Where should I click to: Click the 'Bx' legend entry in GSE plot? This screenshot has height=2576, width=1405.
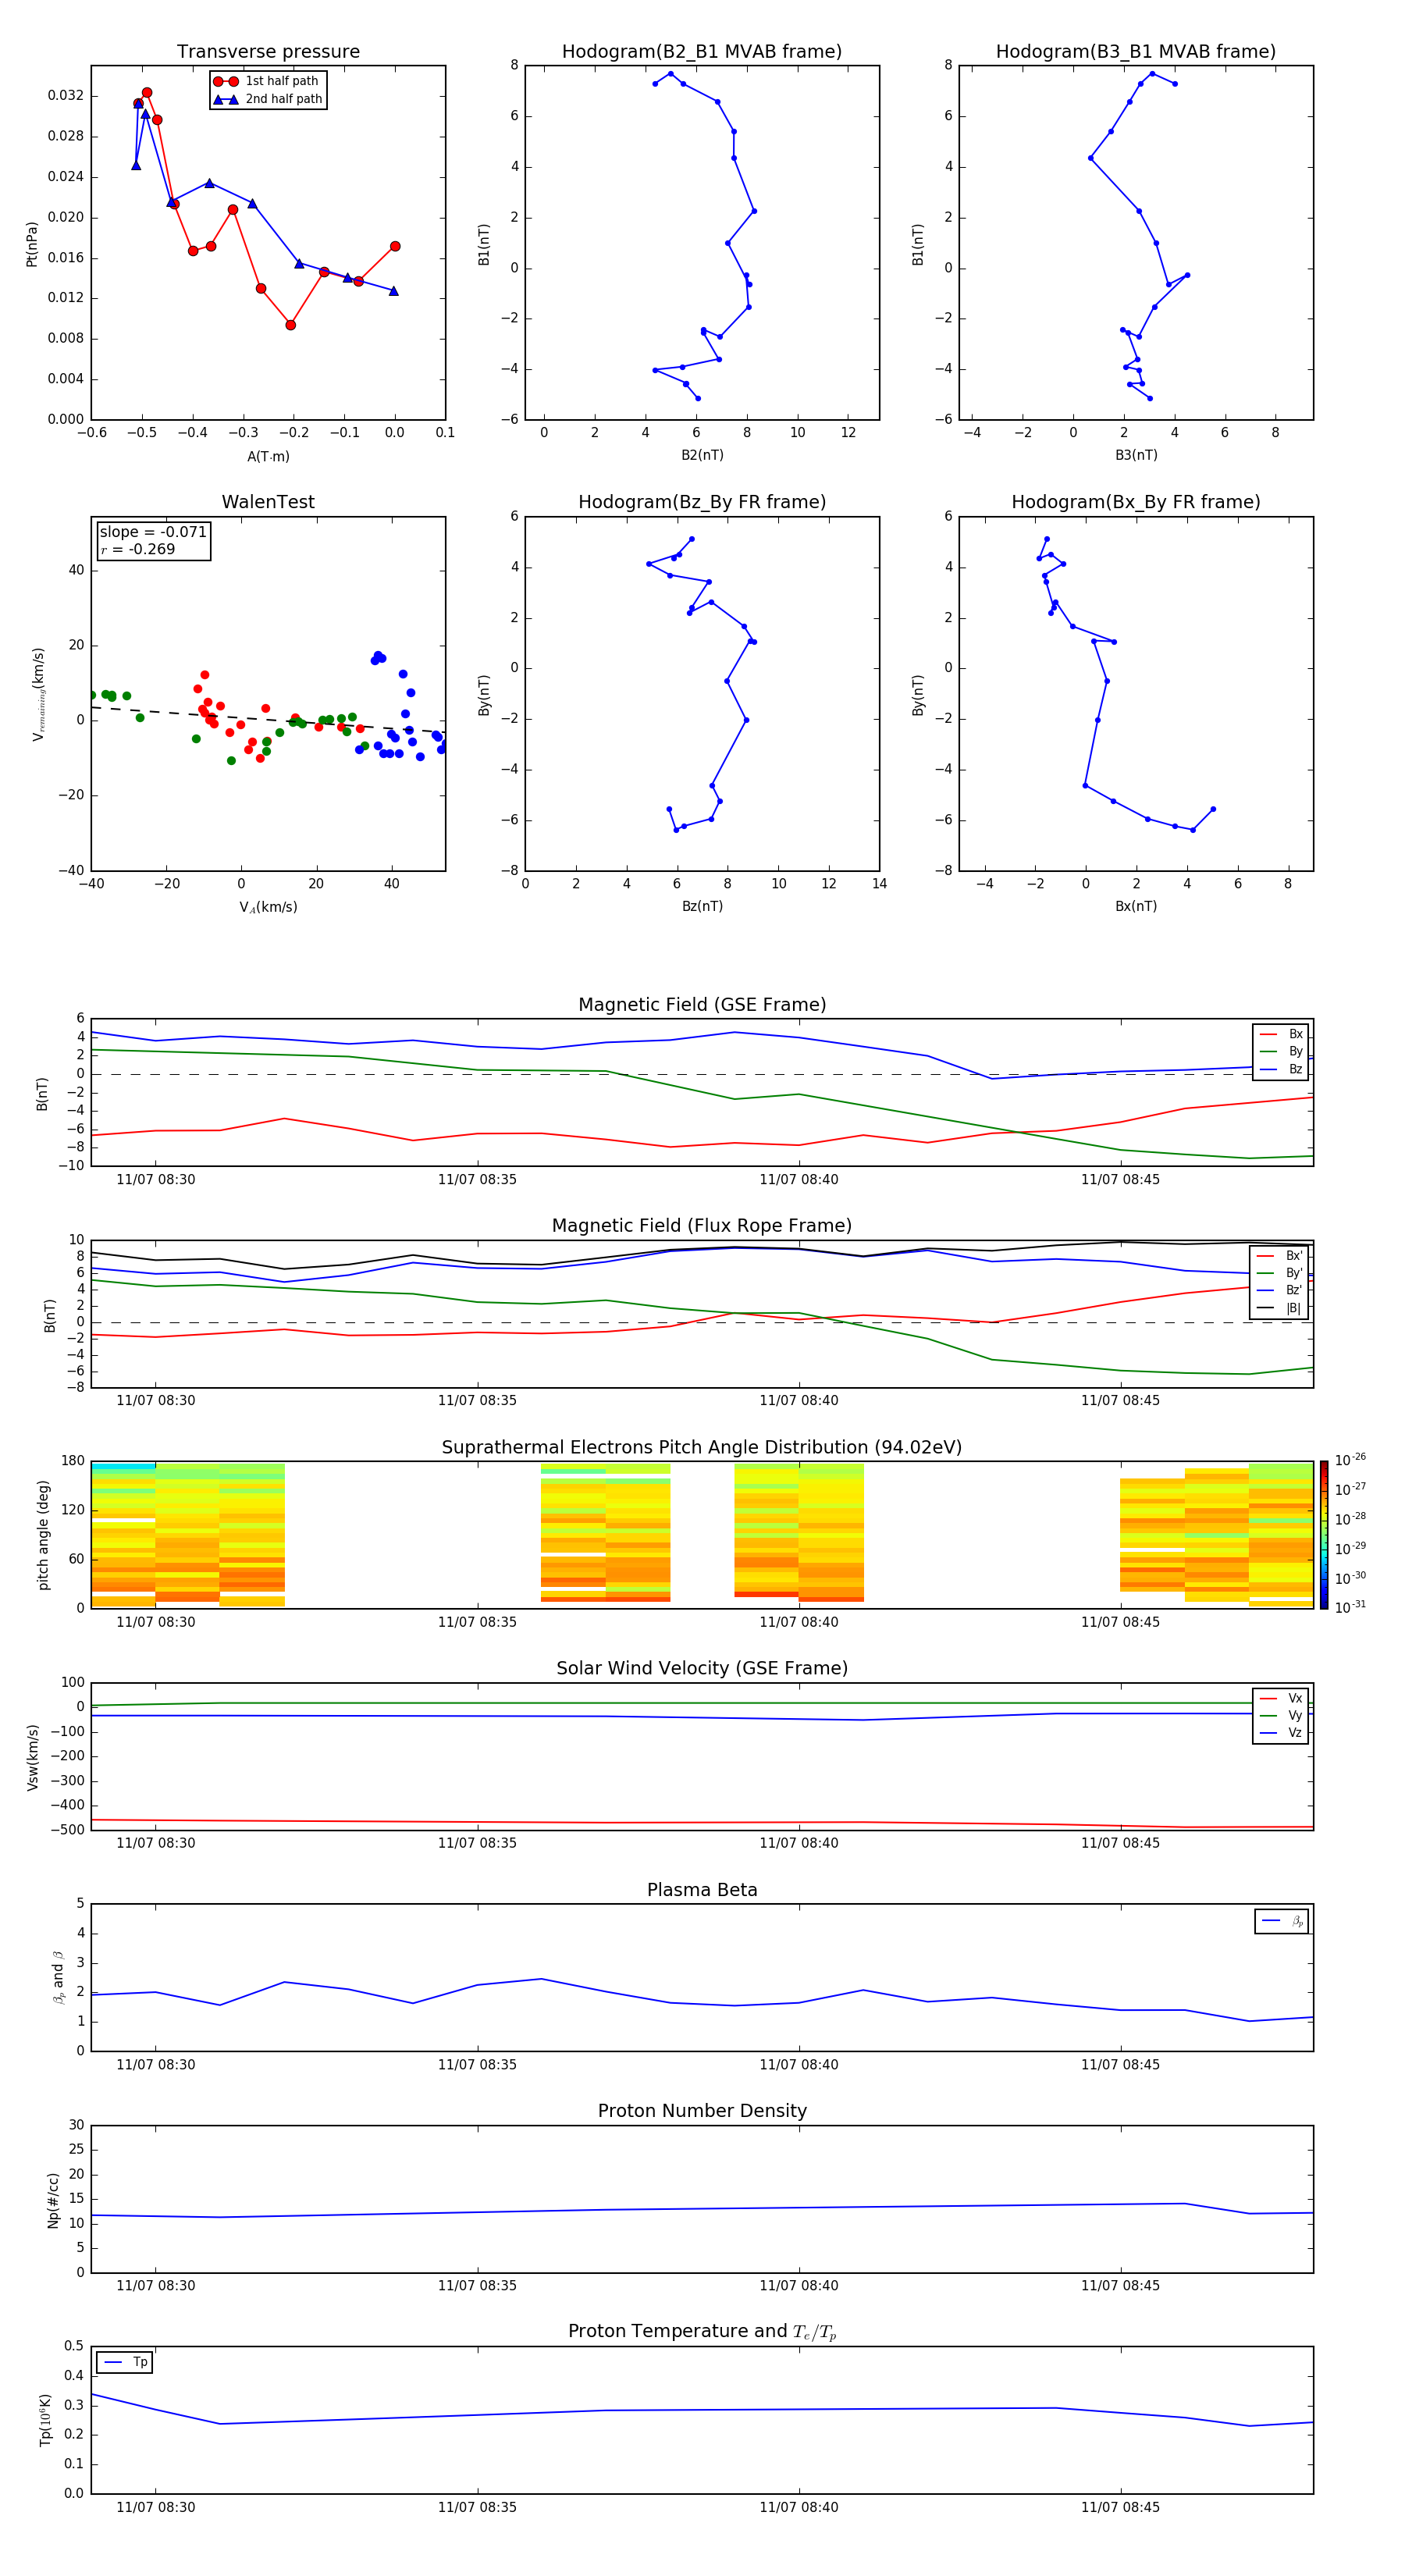click(x=1281, y=1034)
